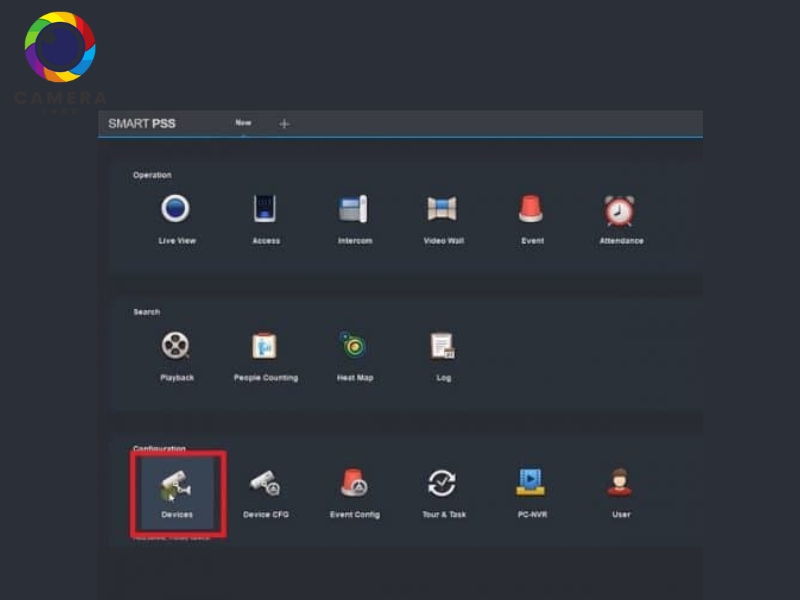Launch the Access control icon
The image size is (800, 600).
pos(265,210)
